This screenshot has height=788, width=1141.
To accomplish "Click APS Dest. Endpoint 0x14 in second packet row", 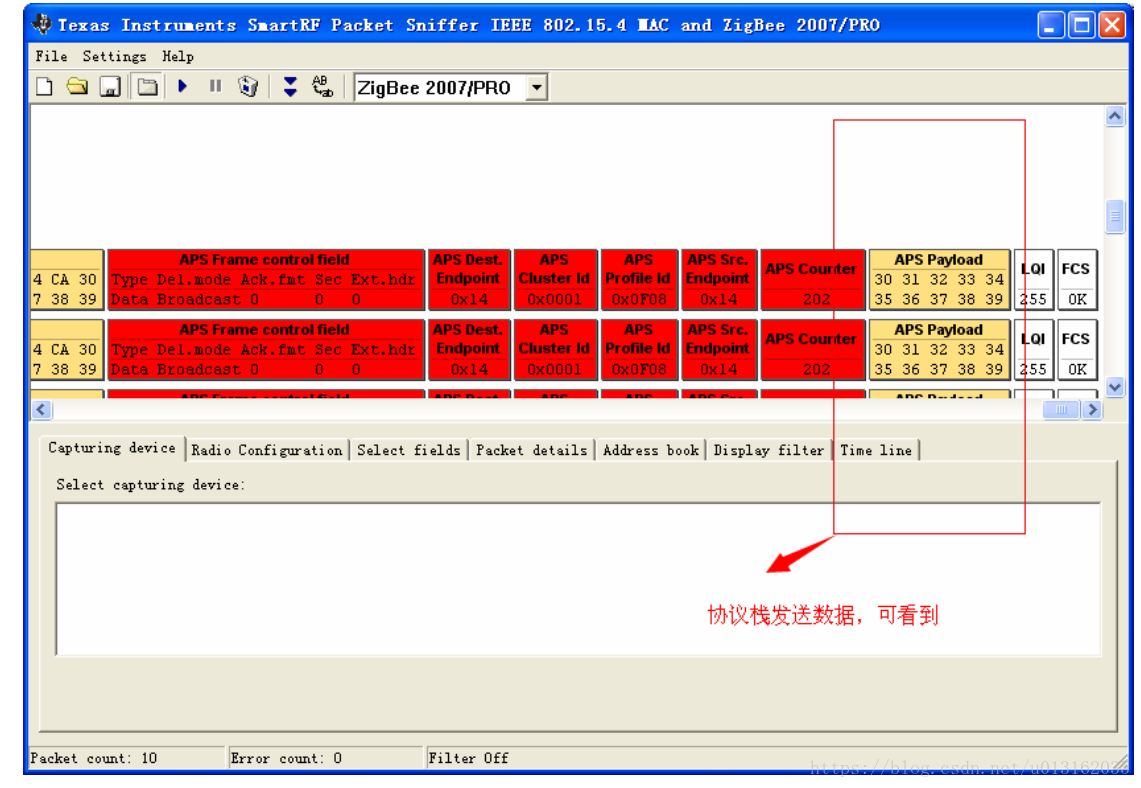I will tap(469, 350).
